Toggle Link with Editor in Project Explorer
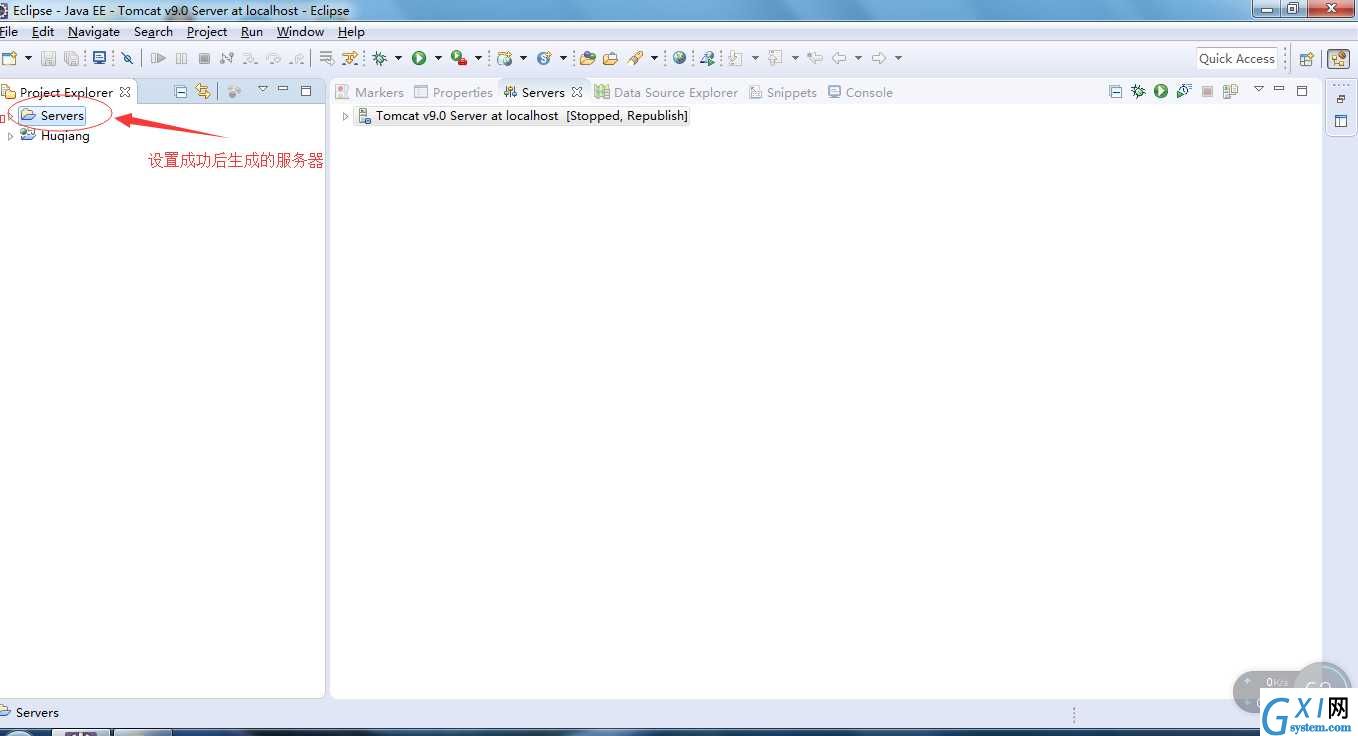 pos(203,92)
